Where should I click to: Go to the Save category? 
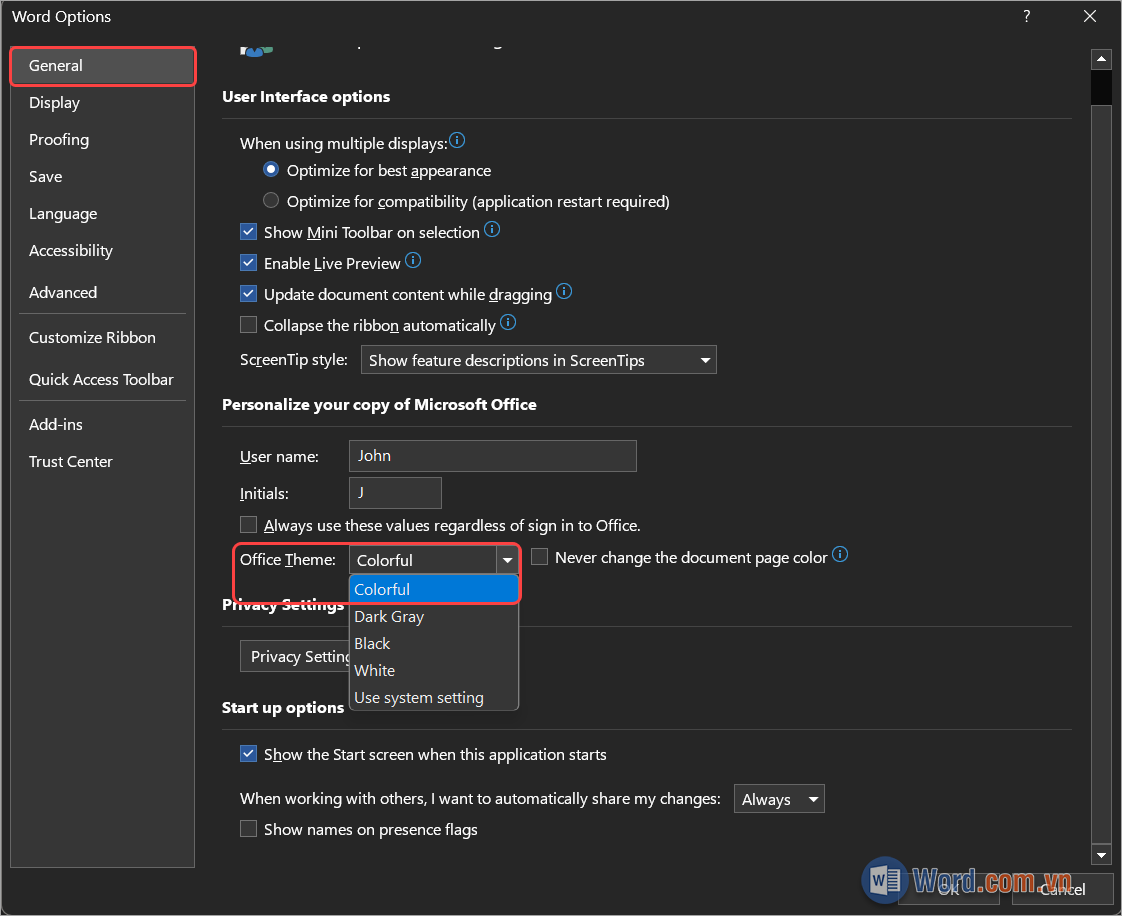[x=103, y=177]
